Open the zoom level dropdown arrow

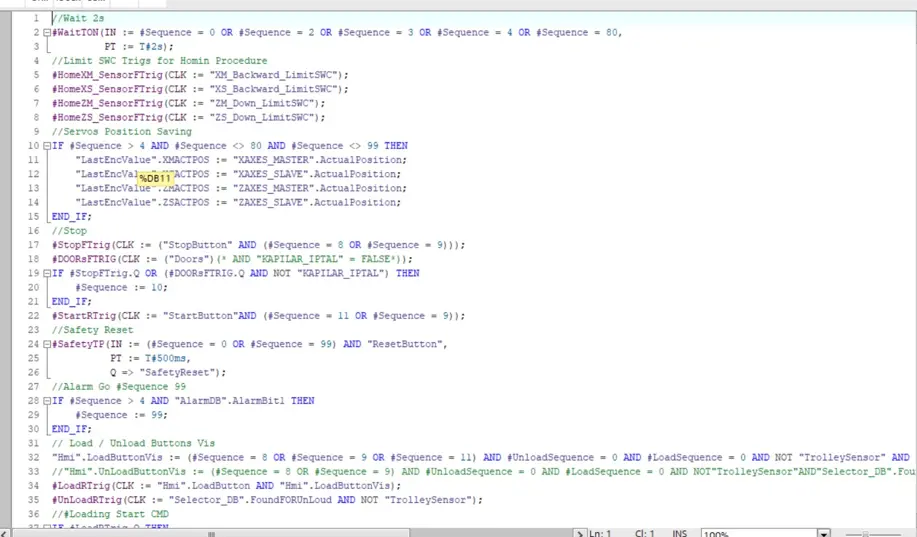pyautogui.click(x=823, y=533)
